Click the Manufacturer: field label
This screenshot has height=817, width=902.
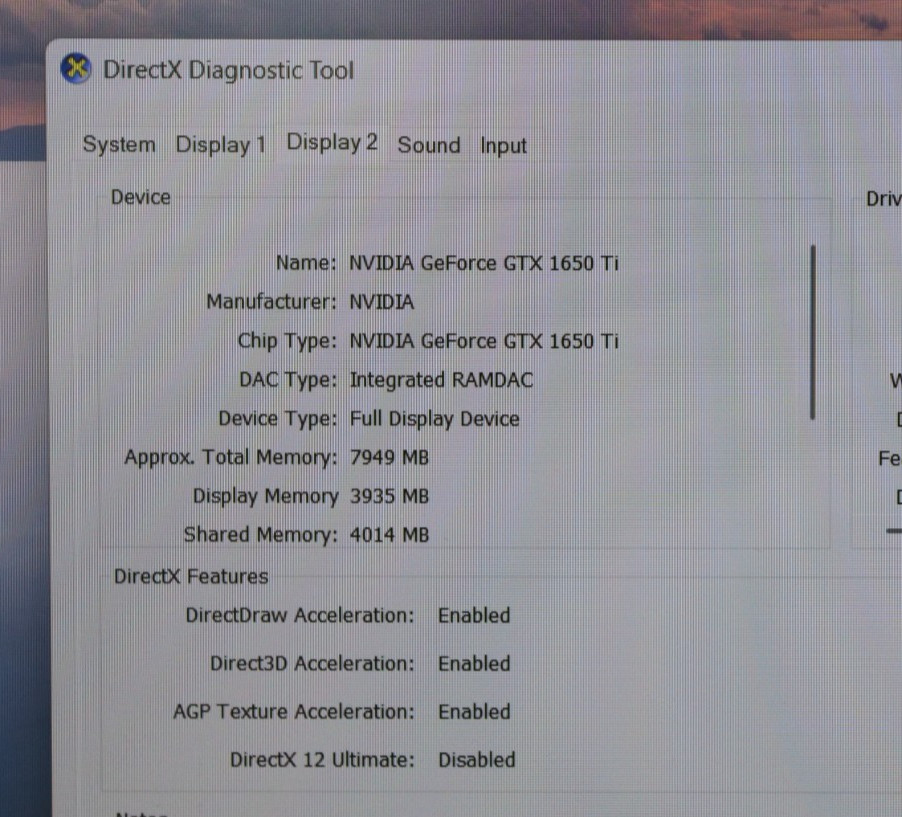(x=272, y=301)
